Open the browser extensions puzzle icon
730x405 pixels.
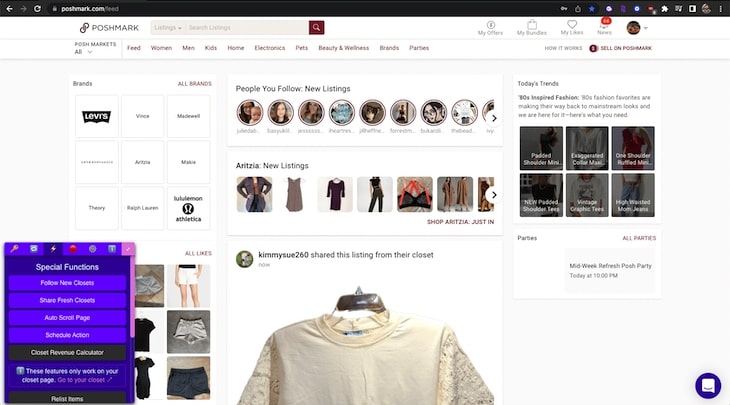click(665, 9)
